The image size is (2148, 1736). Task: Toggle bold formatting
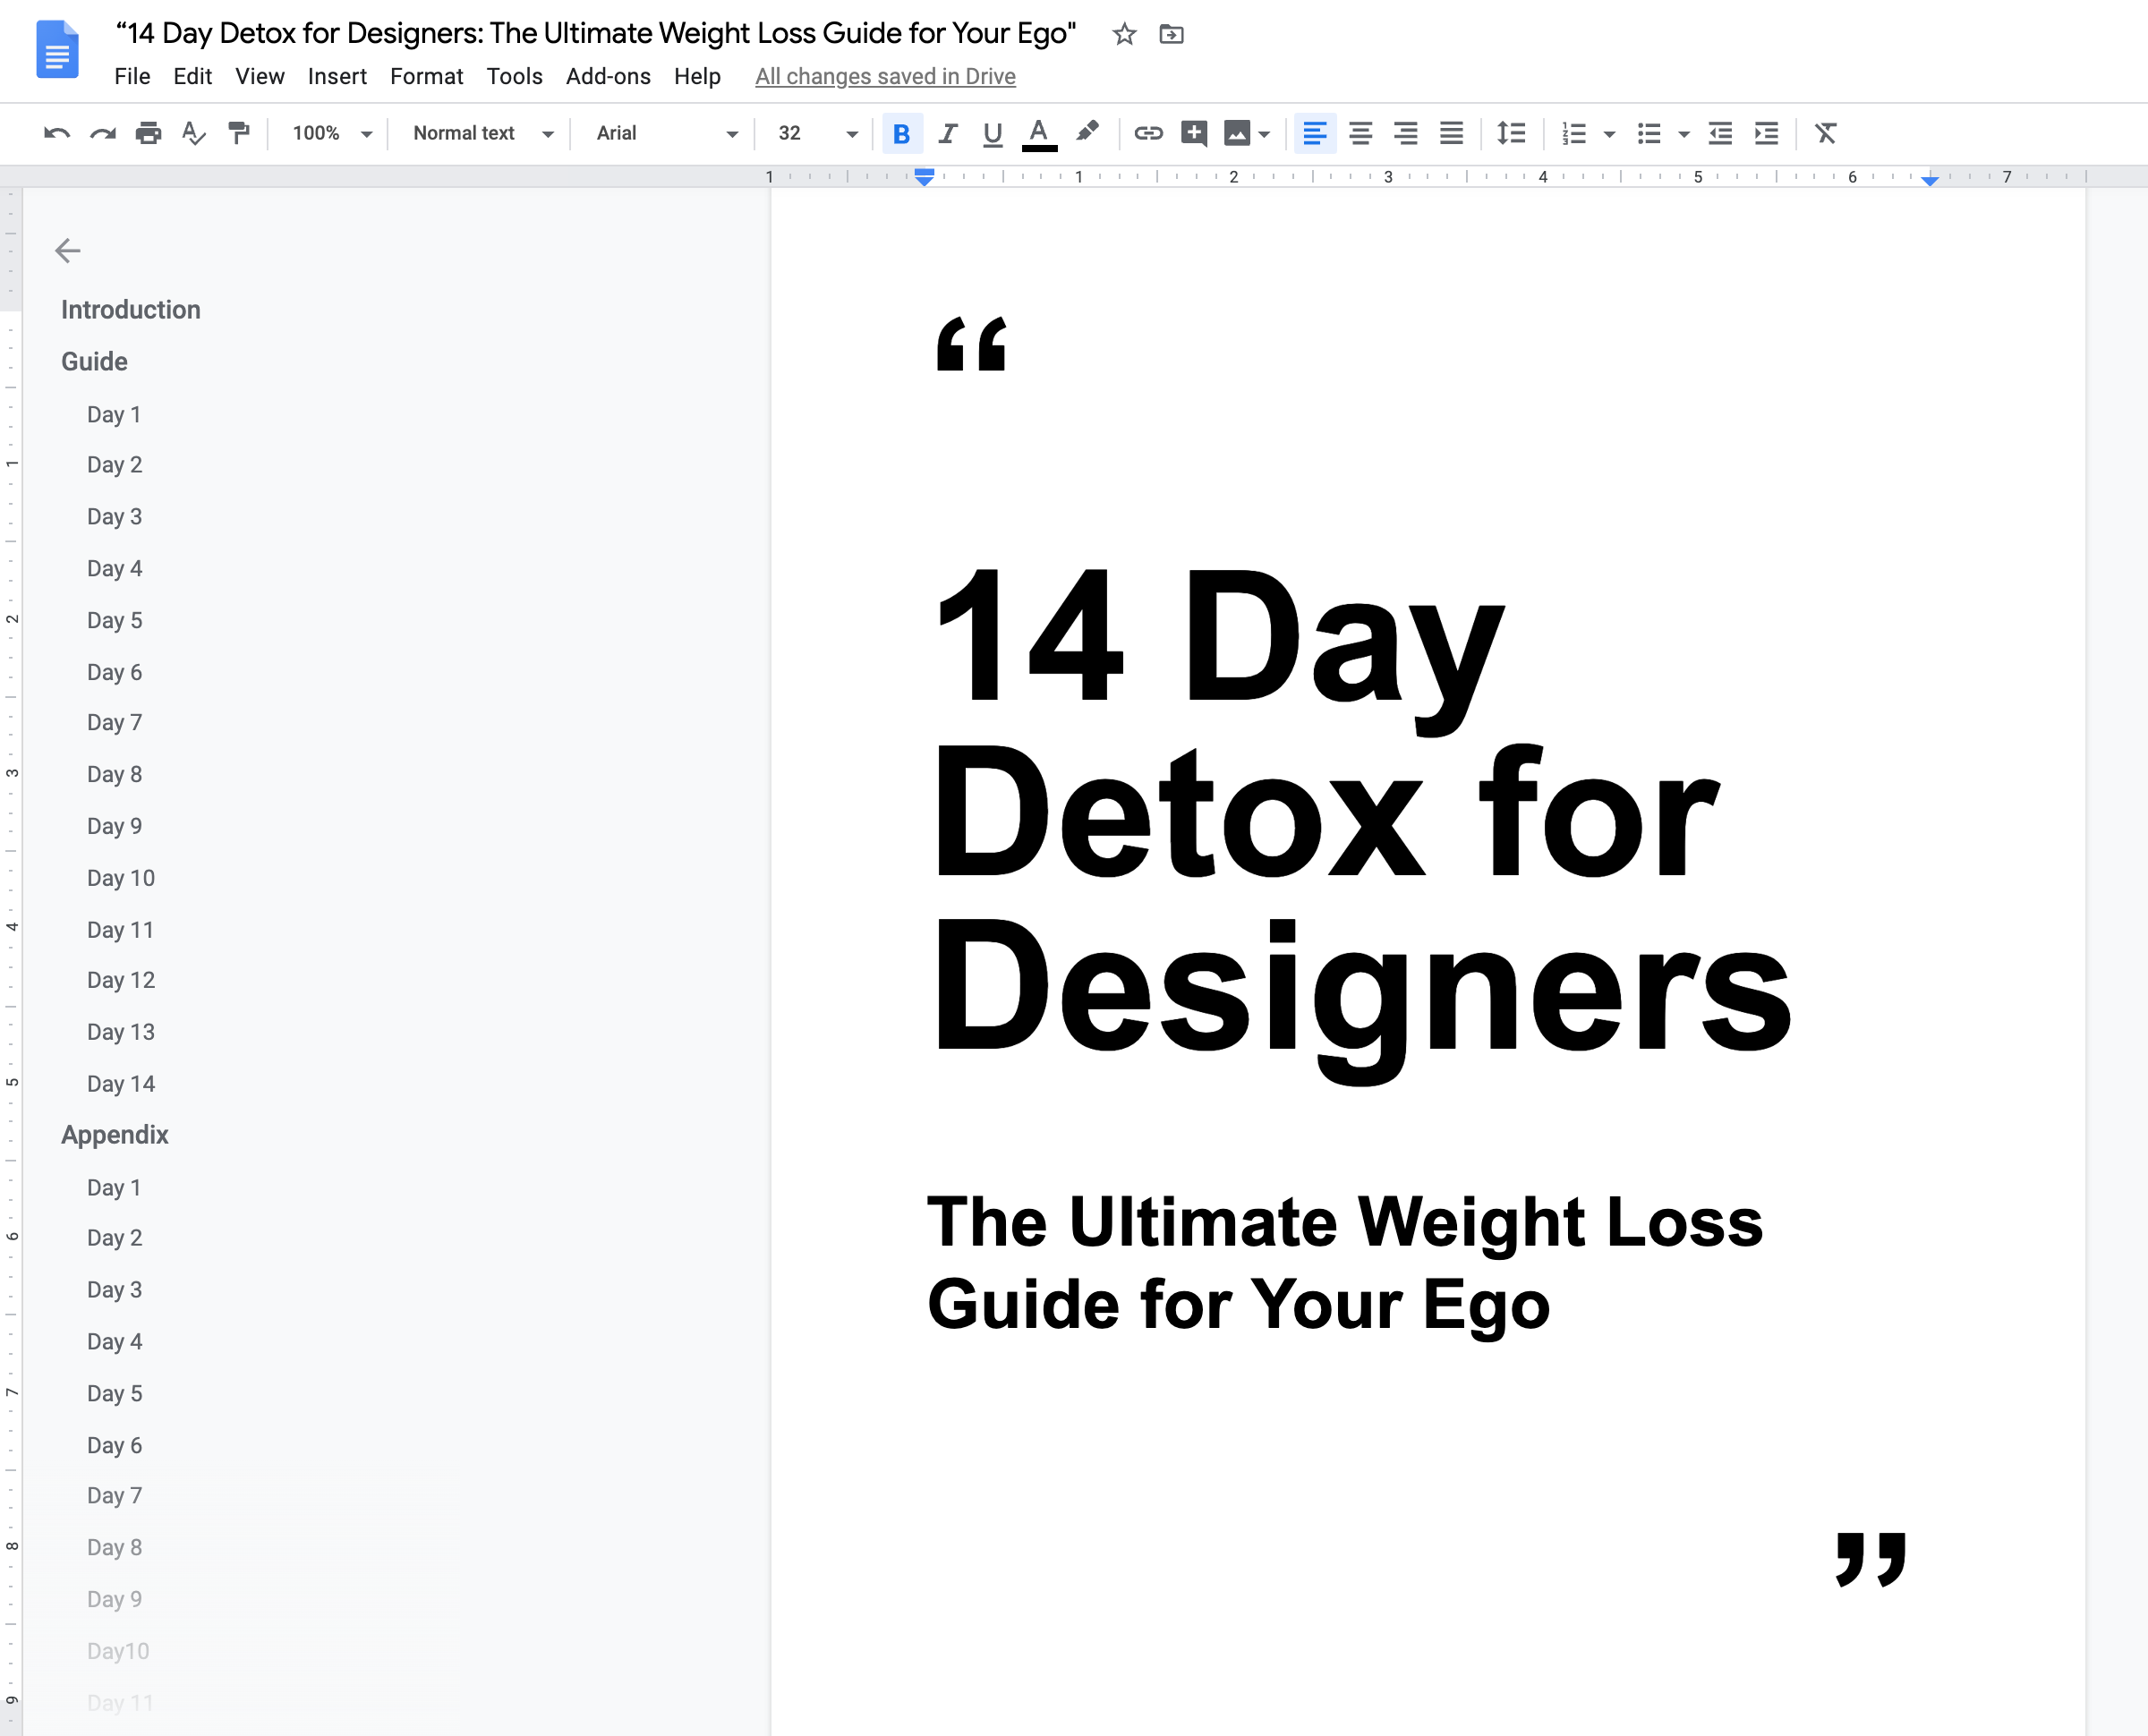902,133
